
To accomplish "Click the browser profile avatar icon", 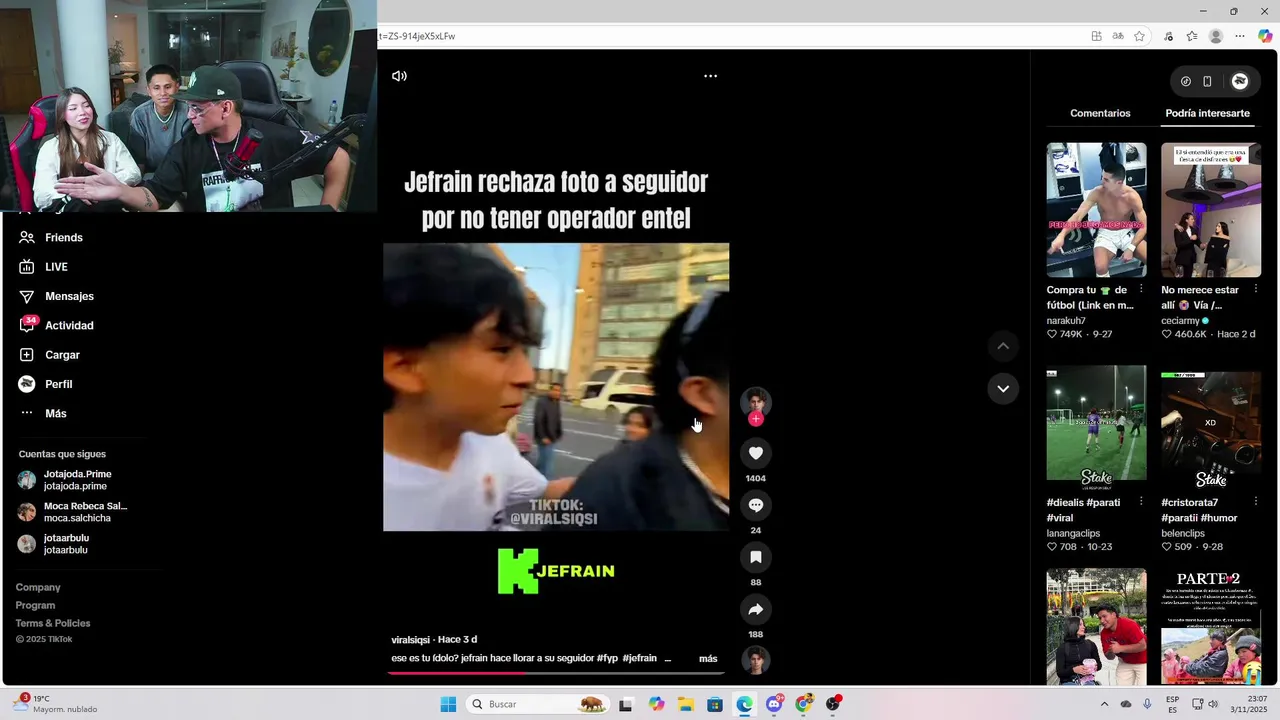I will point(1216,36).
